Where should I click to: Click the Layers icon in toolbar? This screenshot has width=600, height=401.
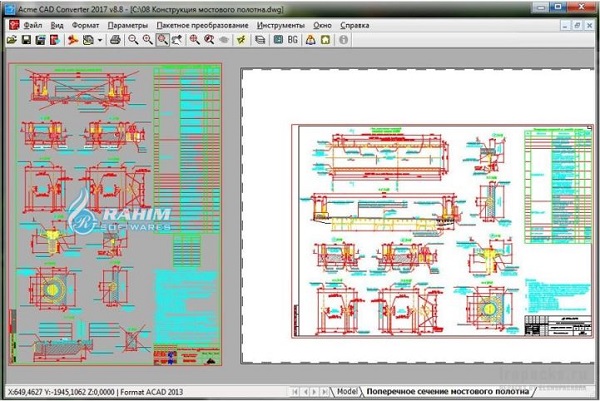[260, 40]
